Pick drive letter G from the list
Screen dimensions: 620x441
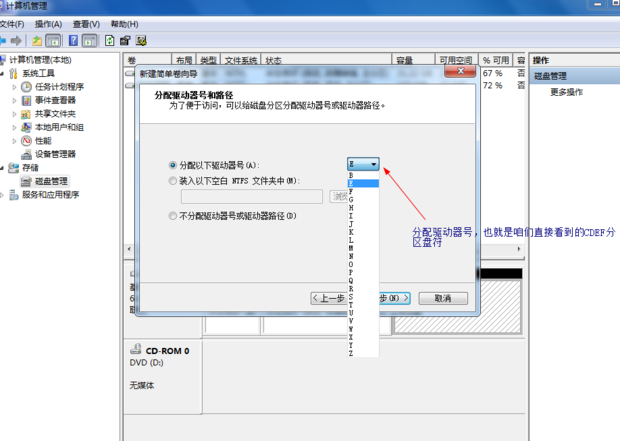351,200
